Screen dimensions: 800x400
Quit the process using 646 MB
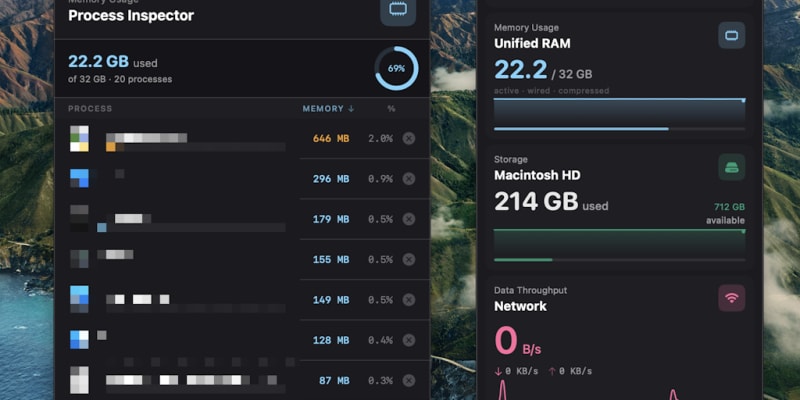coord(409,138)
